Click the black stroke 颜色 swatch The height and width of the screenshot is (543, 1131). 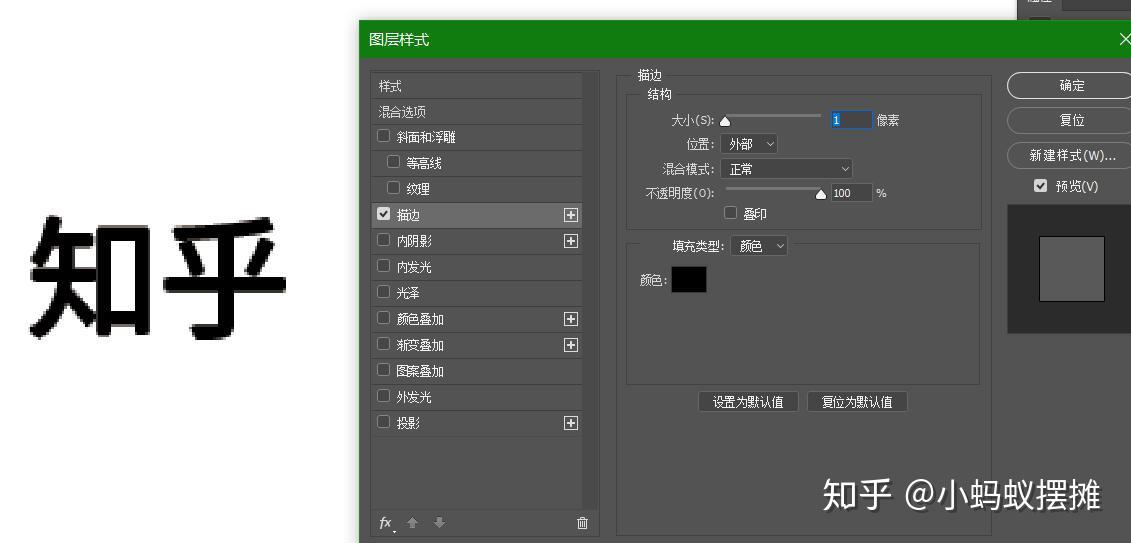coord(689,280)
